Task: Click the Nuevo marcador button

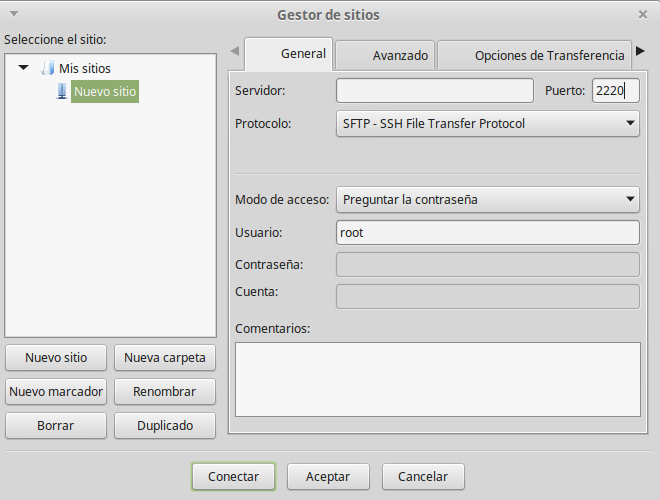Action: (56, 391)
